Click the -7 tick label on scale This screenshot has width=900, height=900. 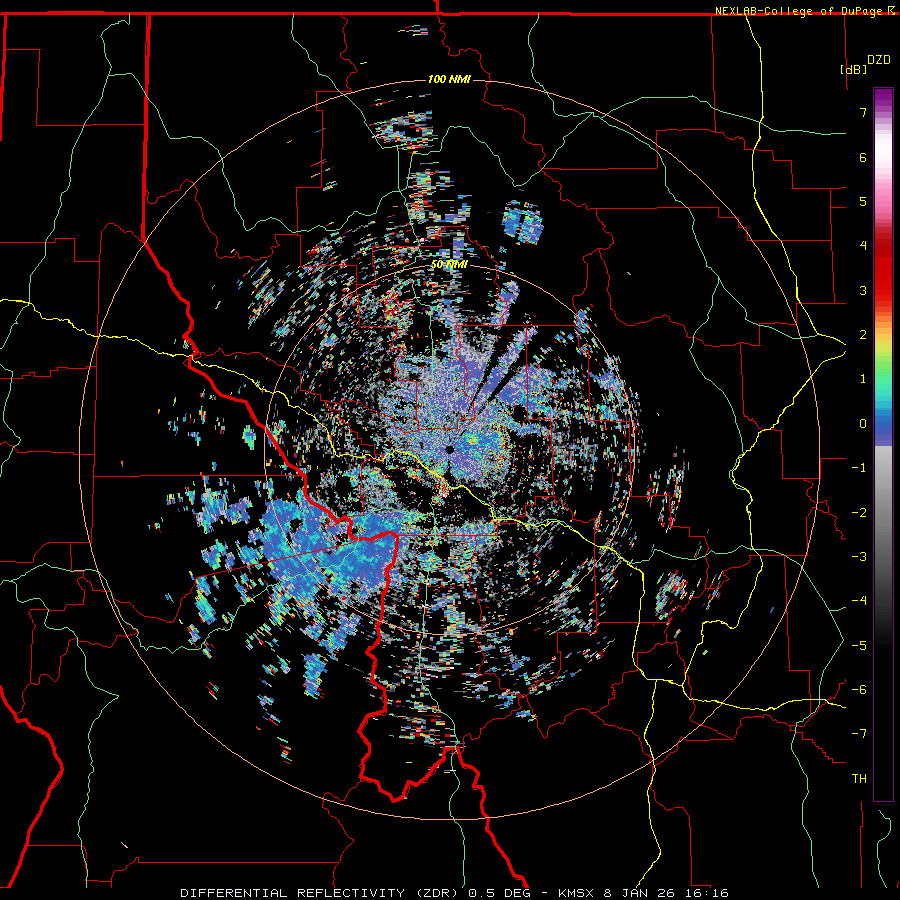pos(859,734)
